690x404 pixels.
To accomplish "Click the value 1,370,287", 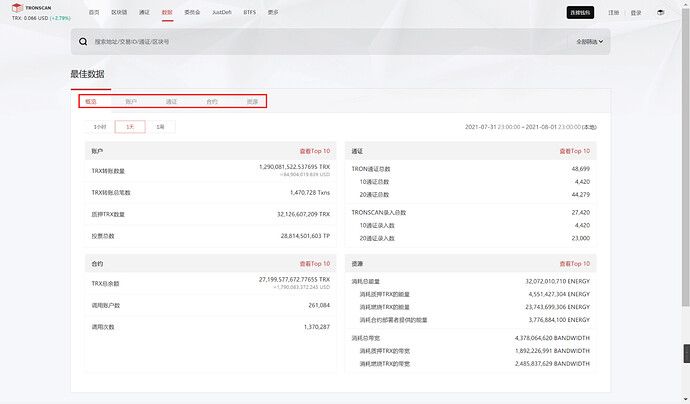I will 317,327.
